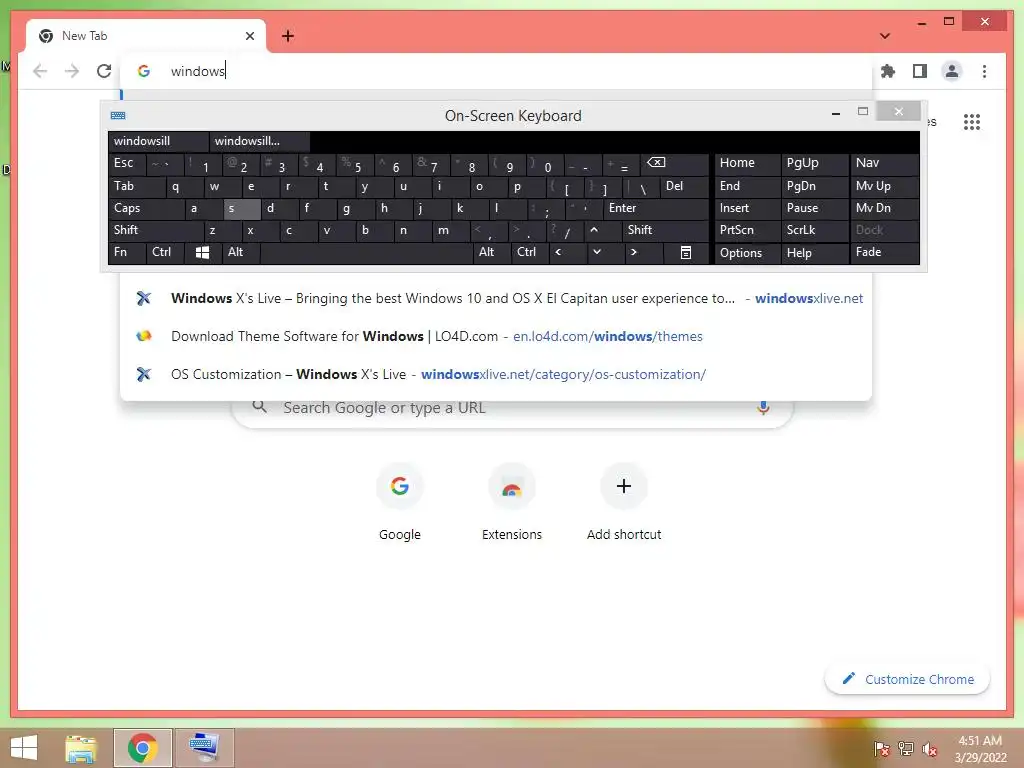
Task: Click the back navigation arrow
Action: point(40,71)
